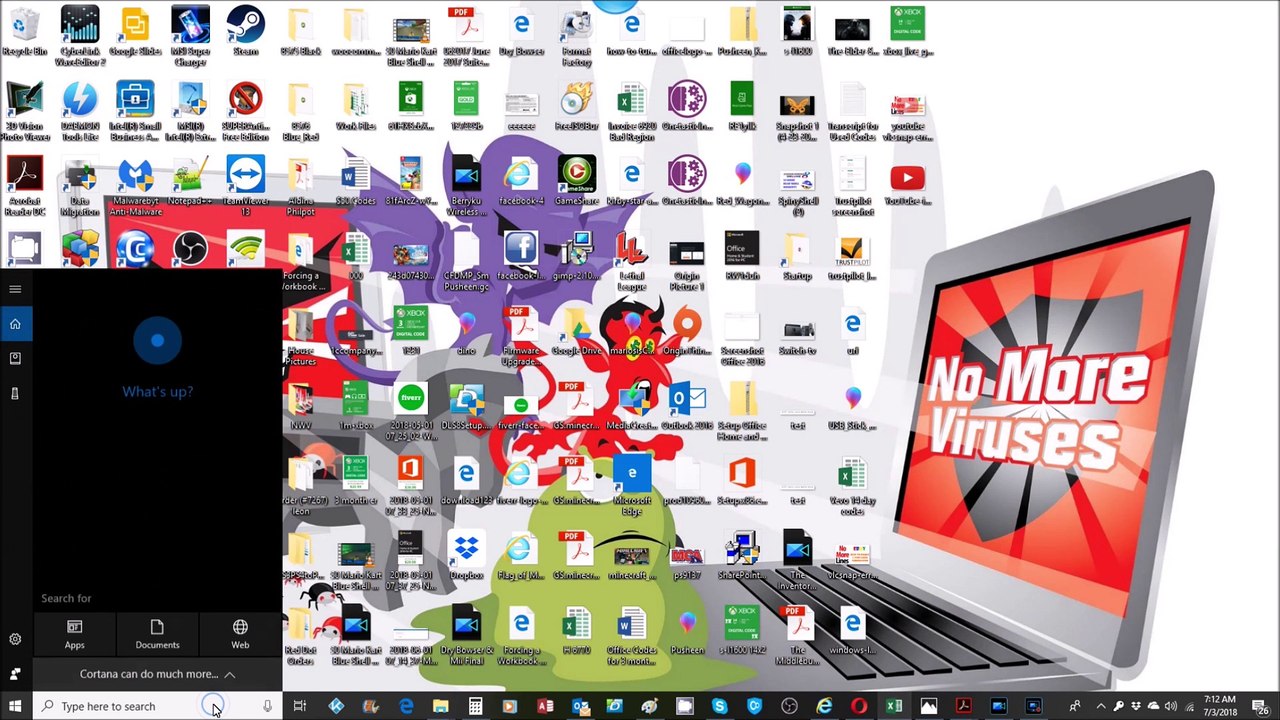Screen dimensions: 1280x720
Task: Open Calculator from the taskbar
Action: click(x=475, y=706)
